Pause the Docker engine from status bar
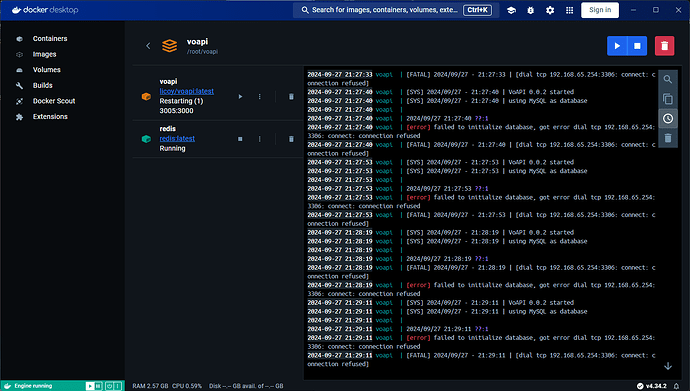Image resolution: width=690 pixels, height=391 pixels. (x=98, y=386)
